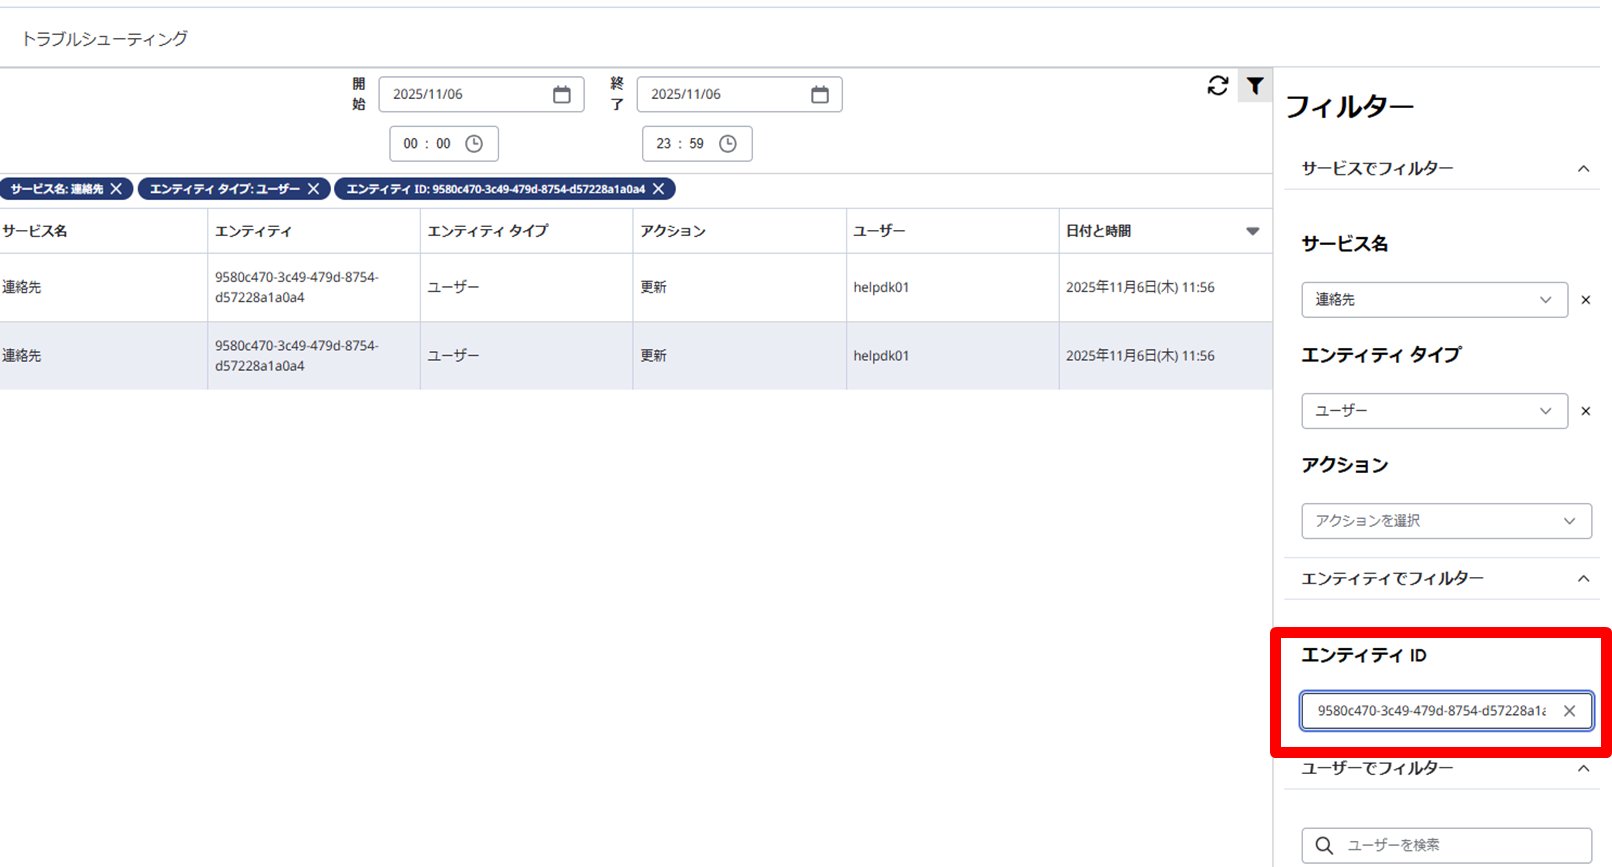Collapse the ユーザーでフィルター section

click(x=1583, y=769)
